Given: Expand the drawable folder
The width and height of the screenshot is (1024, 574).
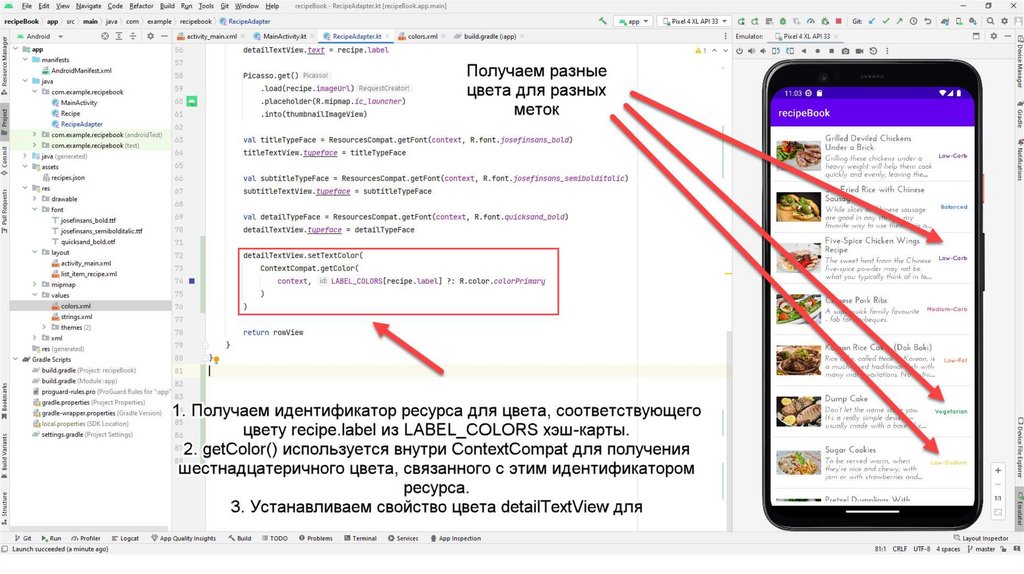Looking at the screenshot, I should [35, 199].
